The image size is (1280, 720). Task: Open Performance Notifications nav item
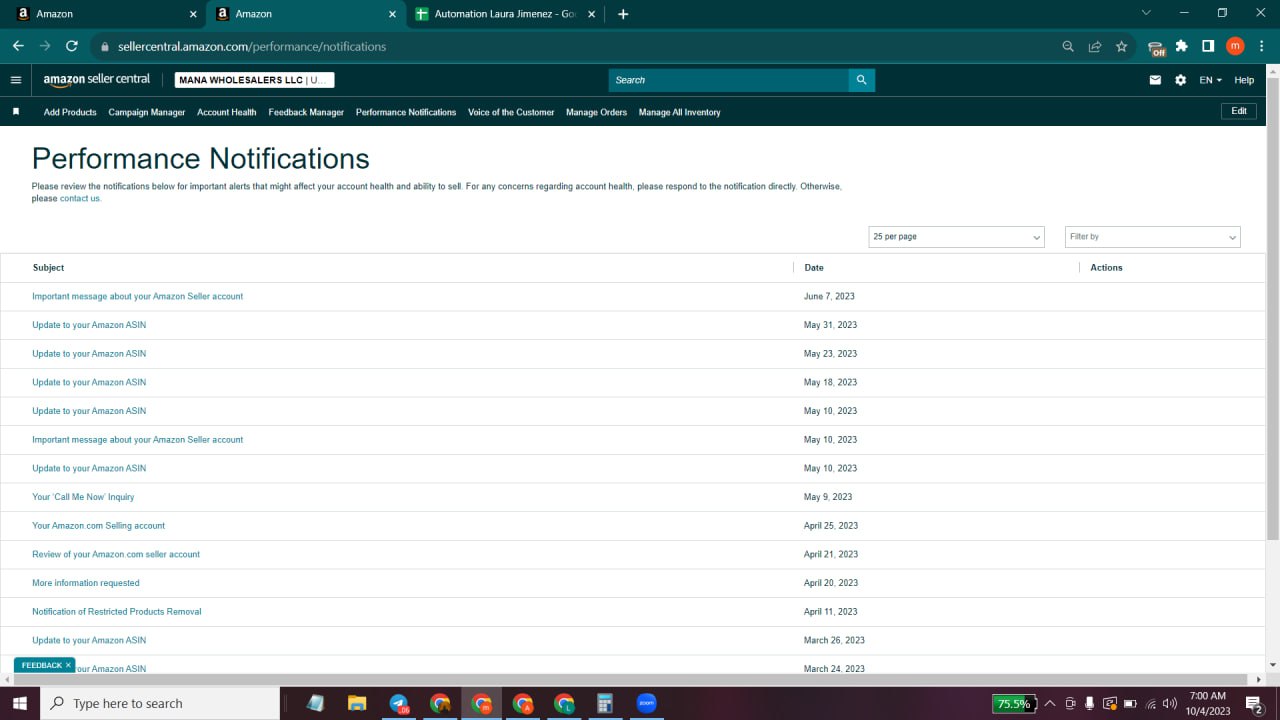406,112
